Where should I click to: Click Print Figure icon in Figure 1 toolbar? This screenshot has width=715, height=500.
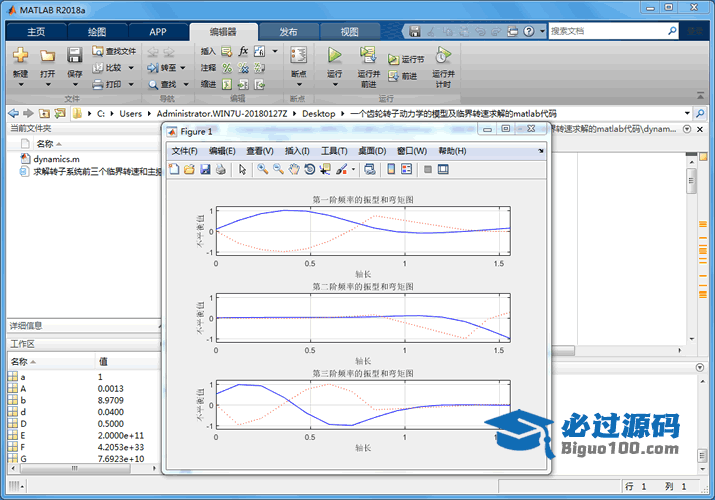(221, 170)
